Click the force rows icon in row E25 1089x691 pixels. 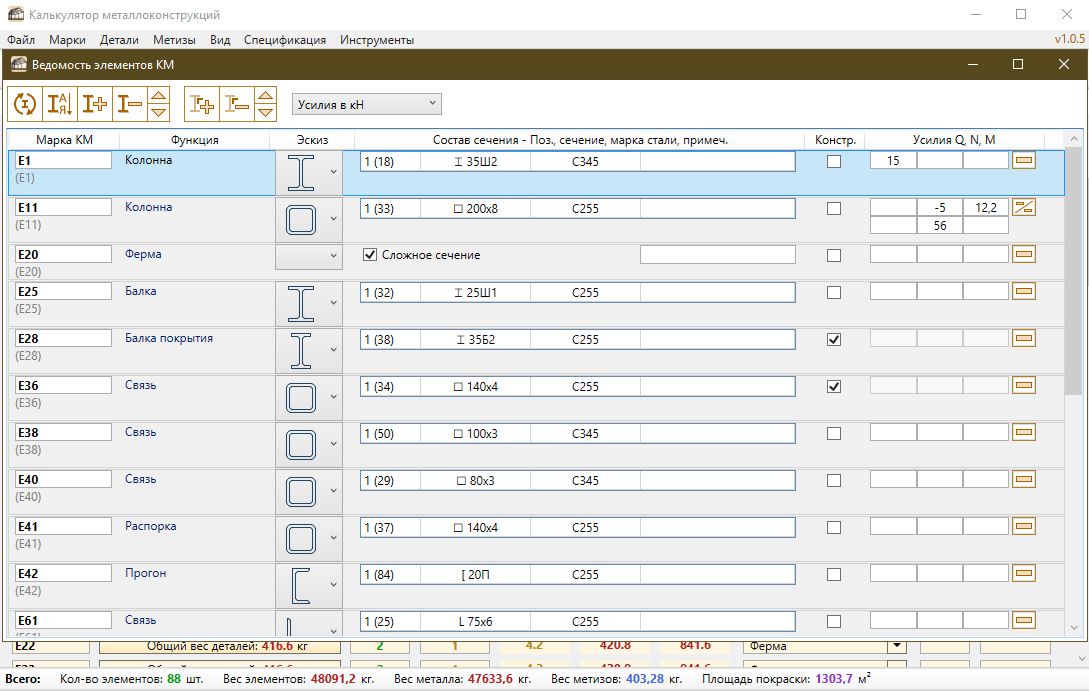point(1023,292)
